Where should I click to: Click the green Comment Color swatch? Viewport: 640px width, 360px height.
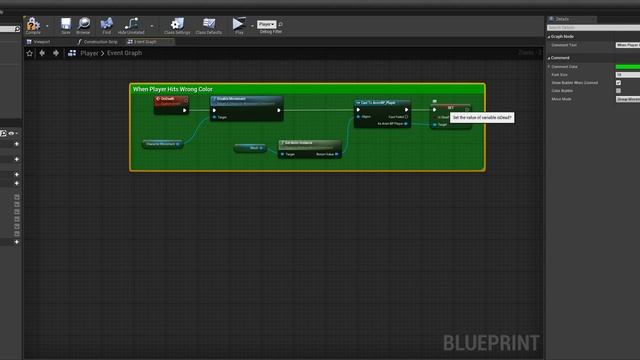pyautogui.click(x=628, y=67)
